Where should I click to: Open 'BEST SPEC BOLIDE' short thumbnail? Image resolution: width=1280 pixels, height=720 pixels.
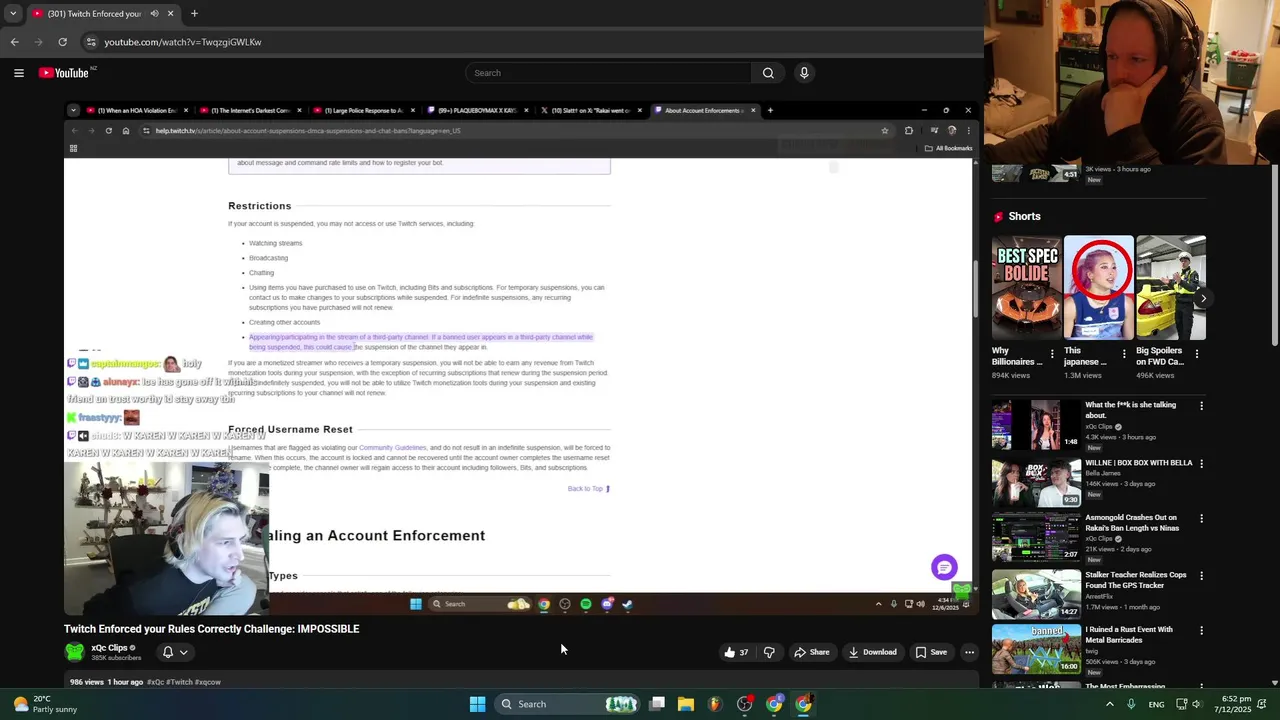point(1027,288)
